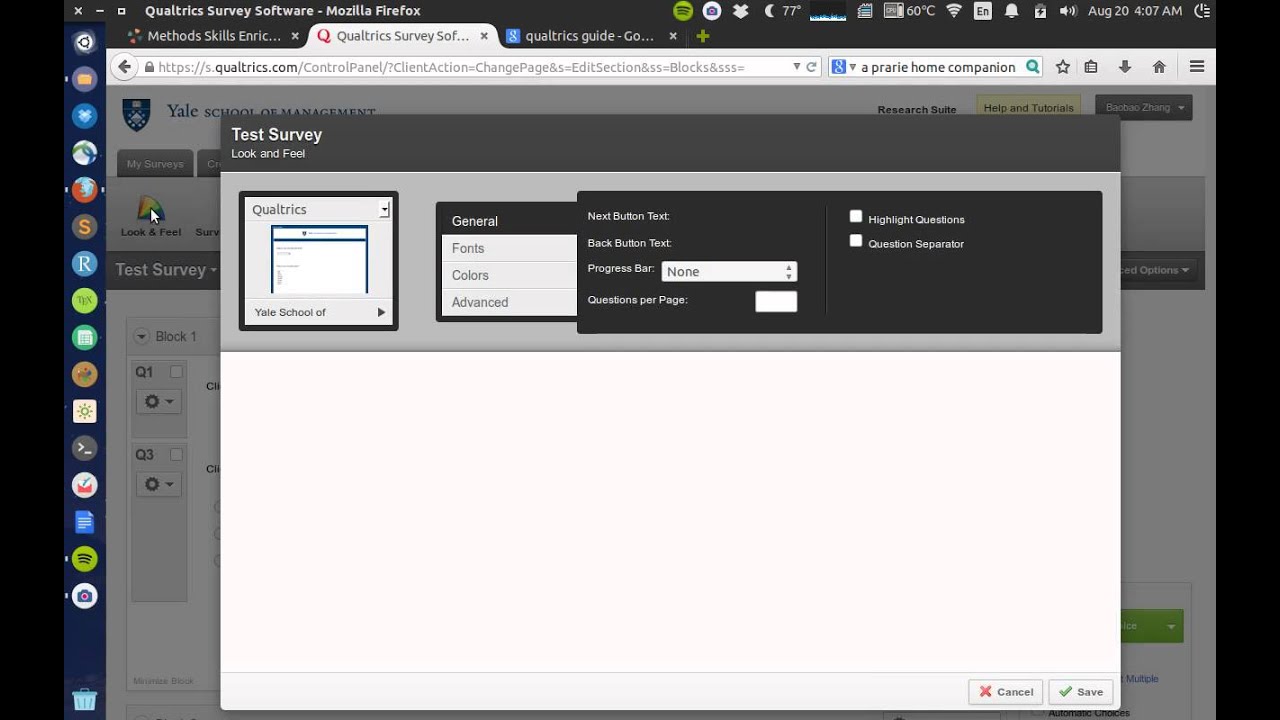1280x720 pixels.
Task: Open the notification bell indicator
Action: (1012, 11)
